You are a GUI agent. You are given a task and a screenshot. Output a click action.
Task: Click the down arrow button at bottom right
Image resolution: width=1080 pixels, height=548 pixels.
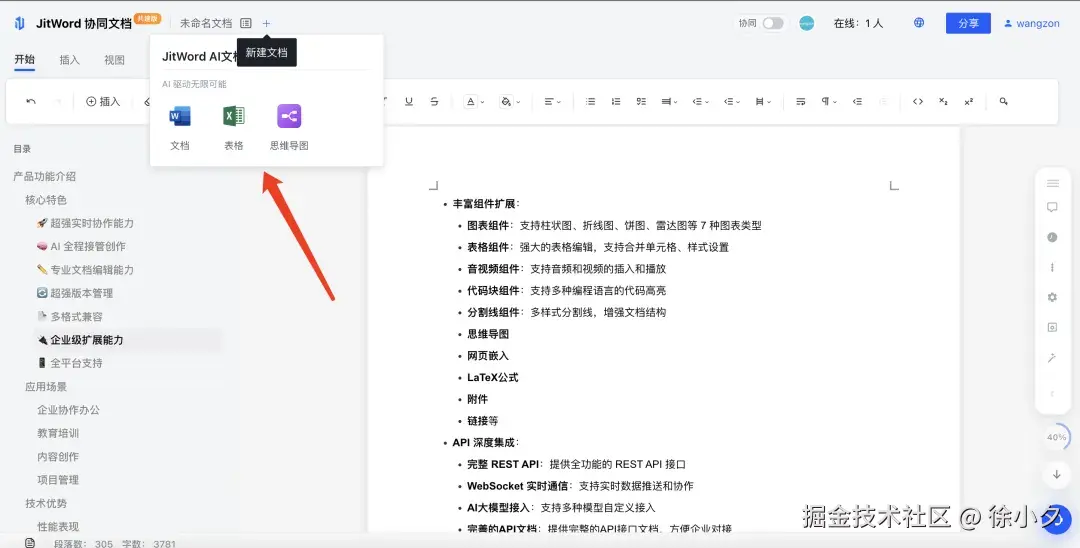1057,474
